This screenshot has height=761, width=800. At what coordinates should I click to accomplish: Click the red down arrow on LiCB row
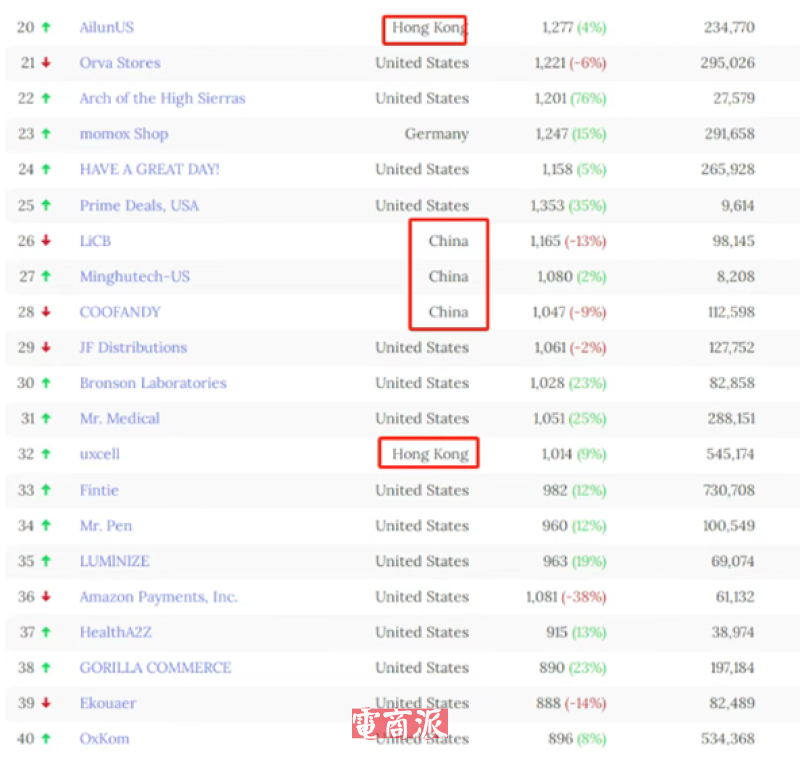(x=46, y=241)
